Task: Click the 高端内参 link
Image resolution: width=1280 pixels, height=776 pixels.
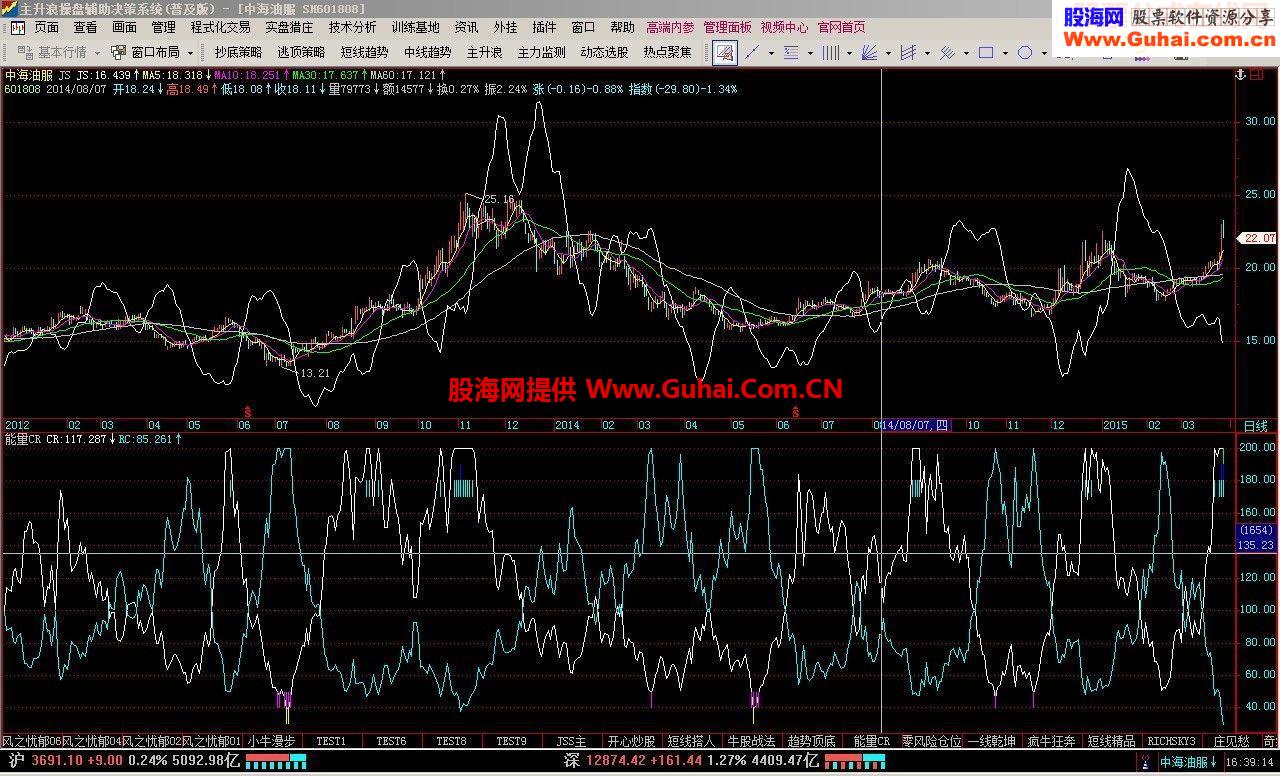Action: [x=670, y=27]
